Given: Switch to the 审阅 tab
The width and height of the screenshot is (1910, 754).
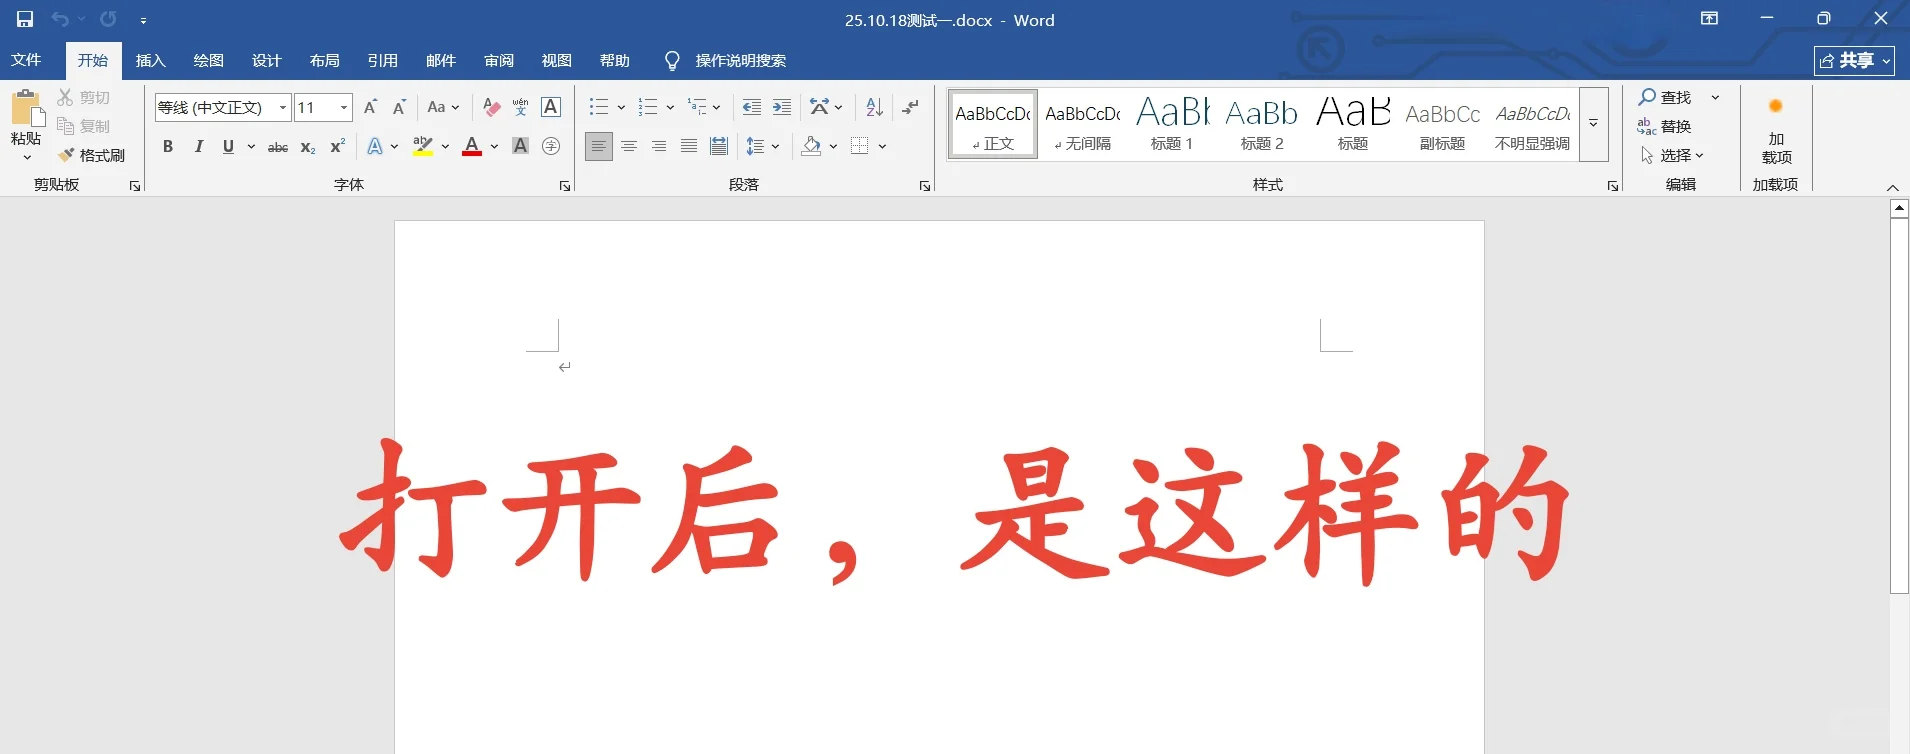Looking at the screenshot, I should [x=499, y=60].
